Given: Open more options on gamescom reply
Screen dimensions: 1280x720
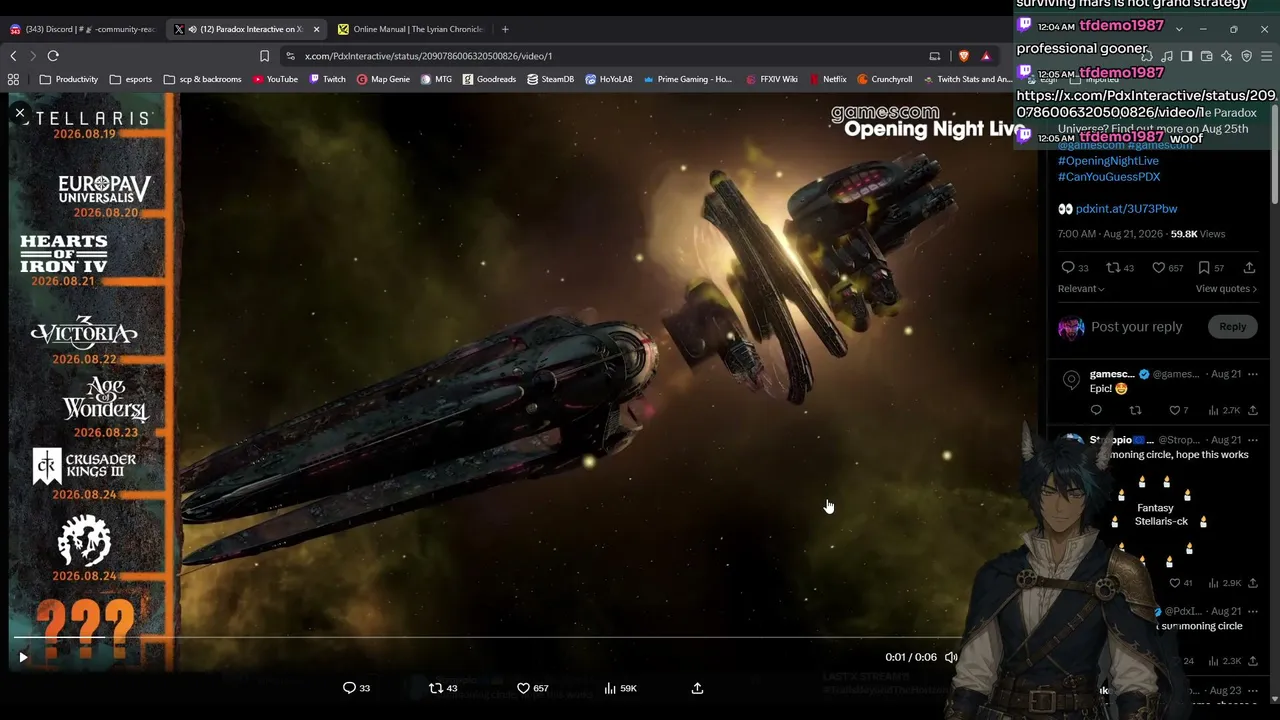Looking at the screenshot, I should point(1252,375).
